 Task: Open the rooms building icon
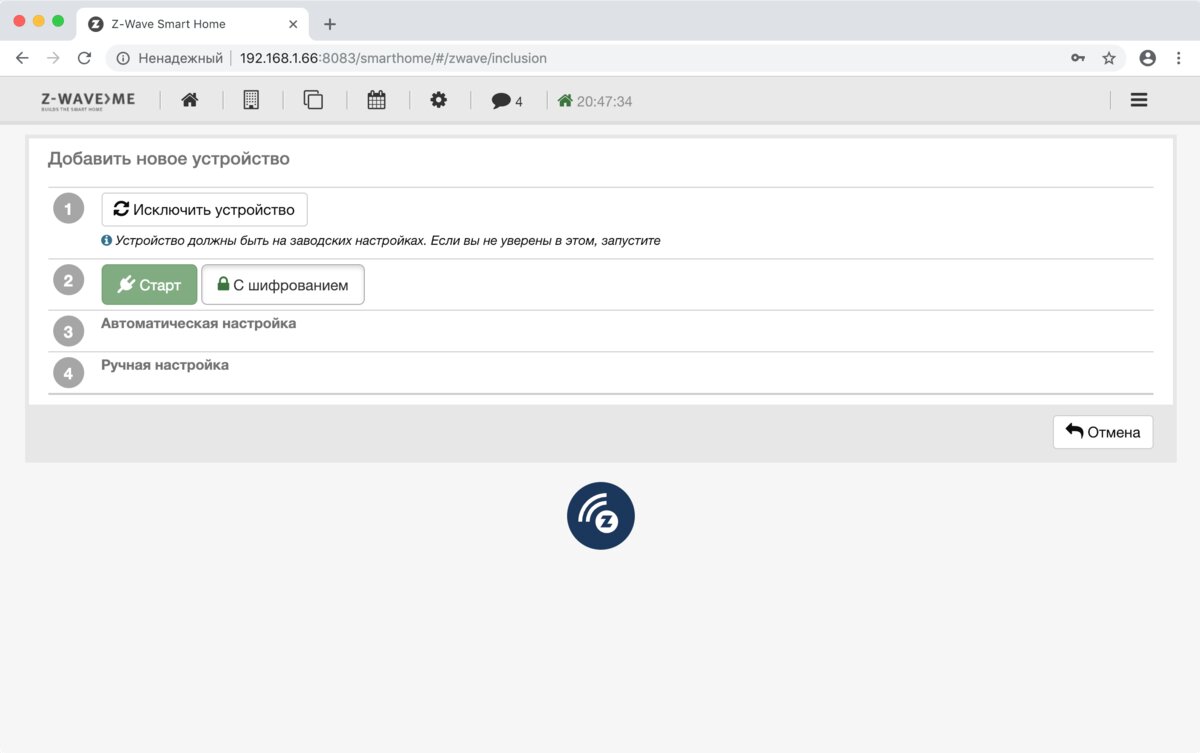[x=251, y=100]
